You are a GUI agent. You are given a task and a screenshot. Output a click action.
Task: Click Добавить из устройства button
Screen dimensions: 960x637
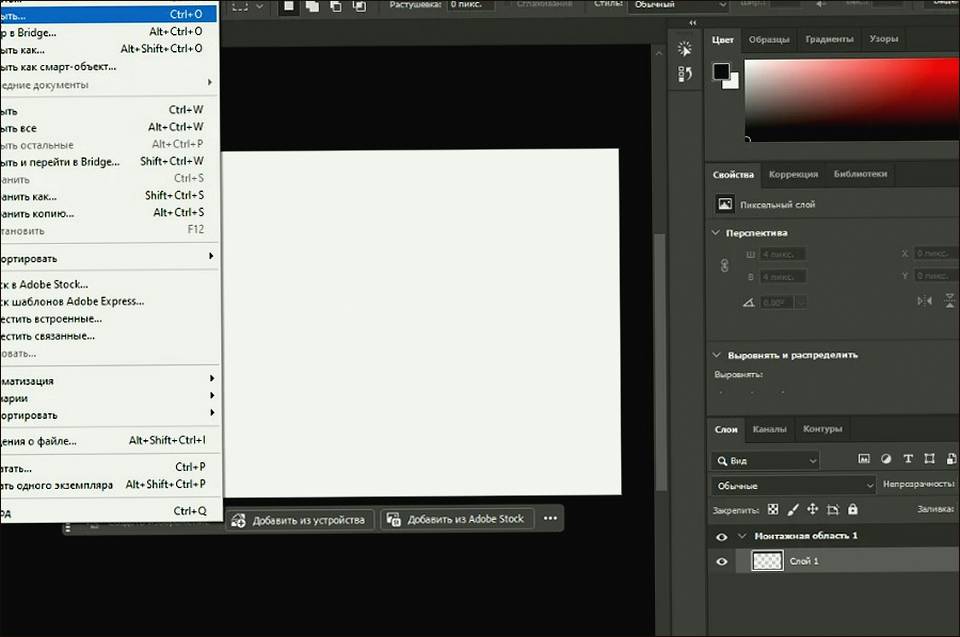point(300,520)
